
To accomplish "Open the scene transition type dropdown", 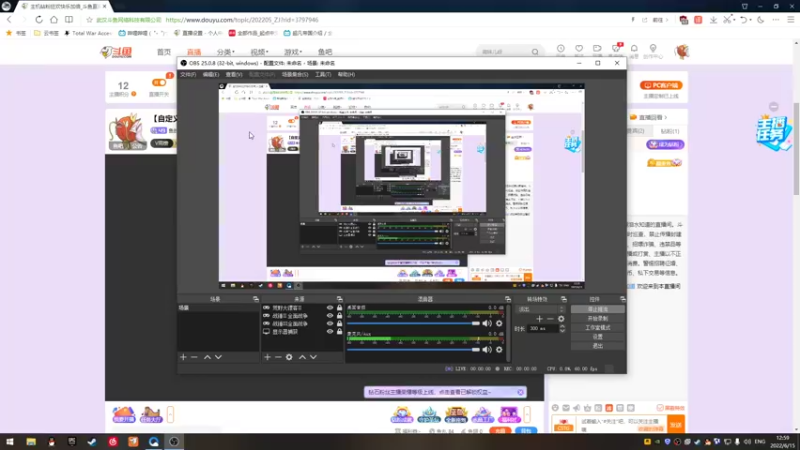I will 541,309.
